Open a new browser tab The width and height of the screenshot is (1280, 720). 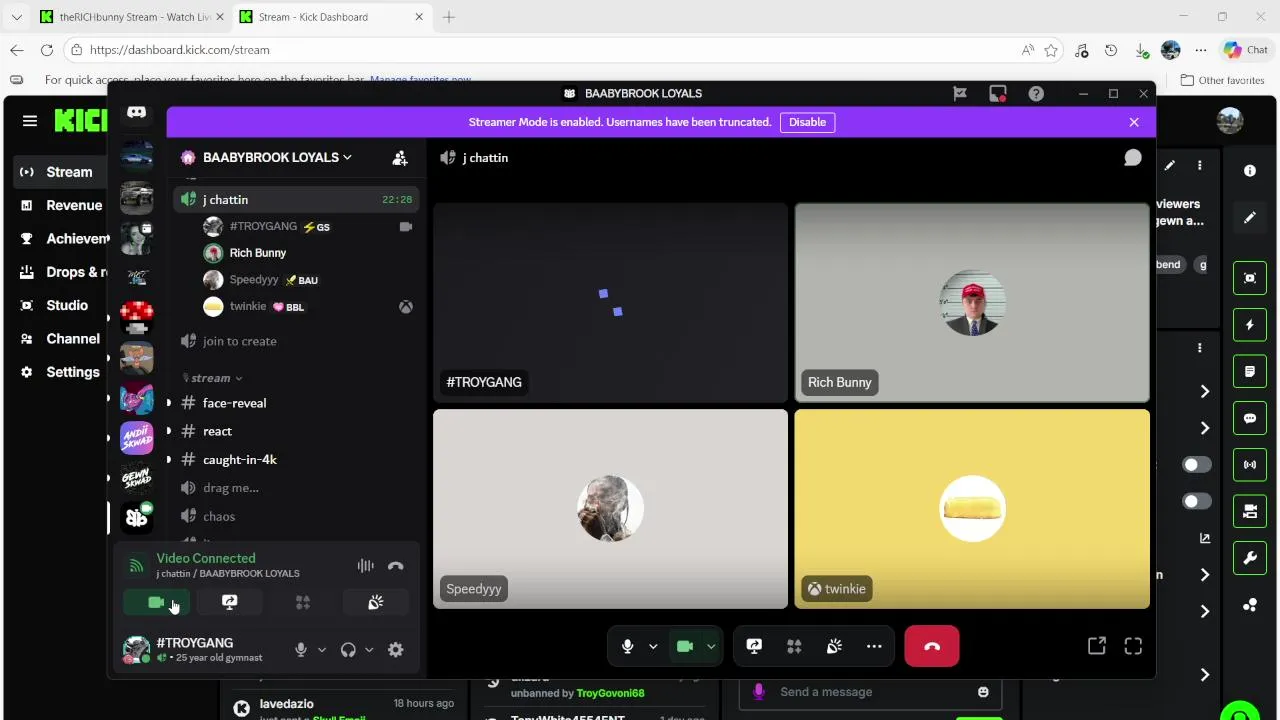(x=449, y=17)
